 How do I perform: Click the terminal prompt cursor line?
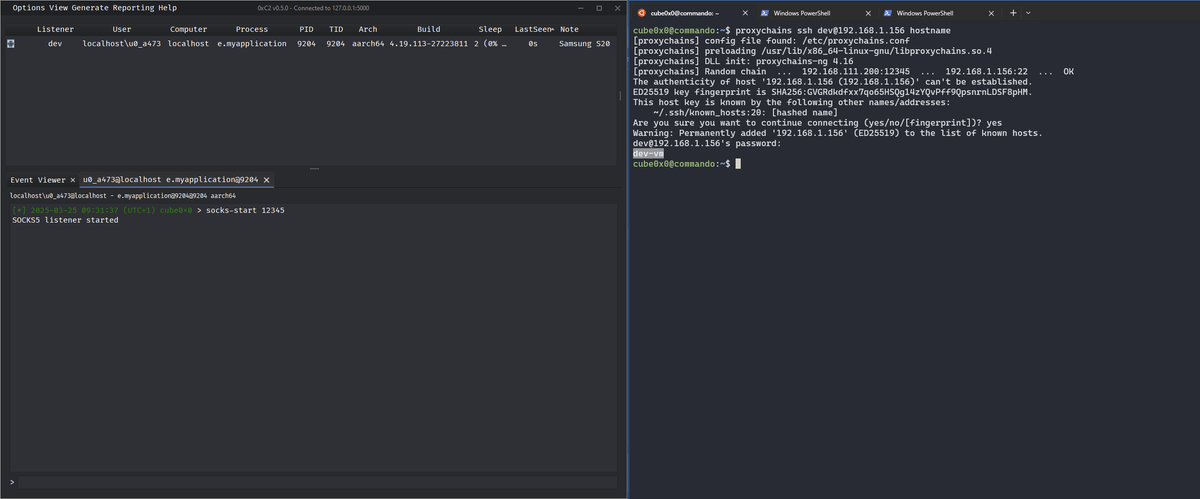point(687,163)
